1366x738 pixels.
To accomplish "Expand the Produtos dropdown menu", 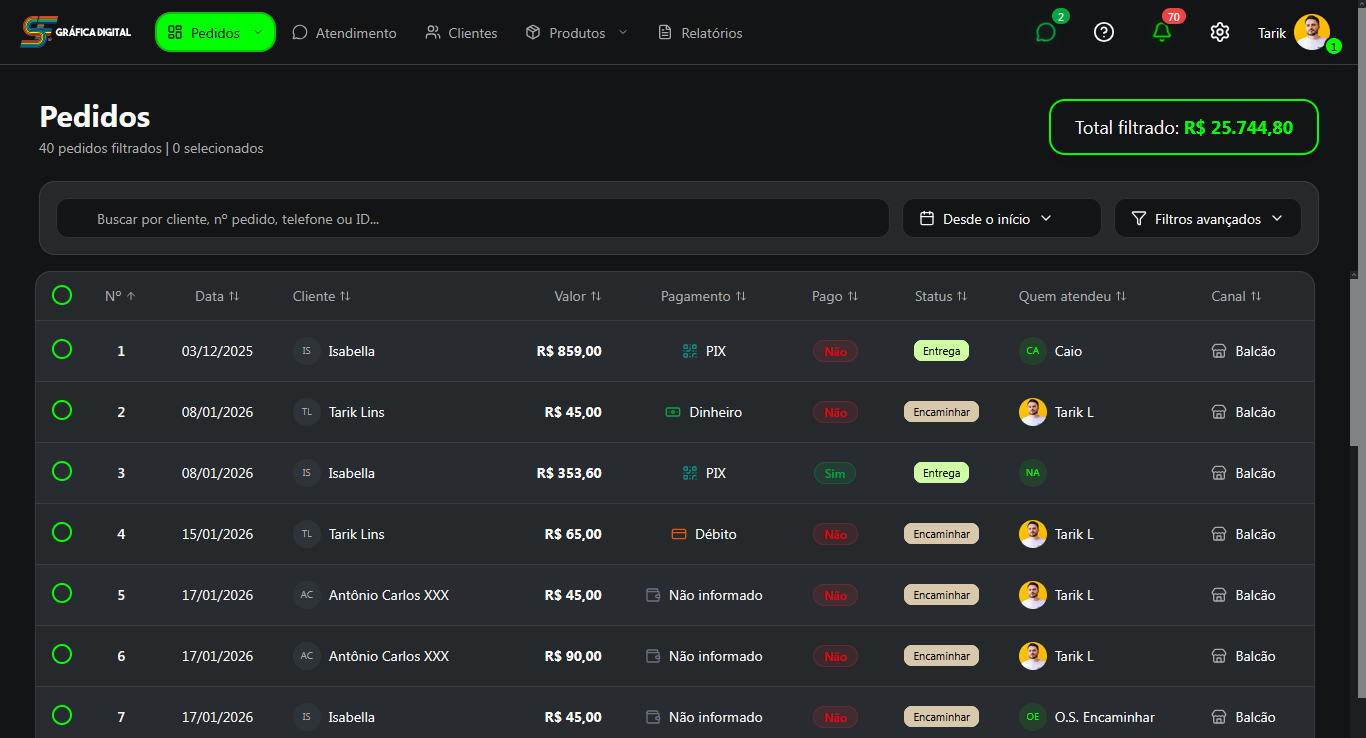I will [576, 32].
